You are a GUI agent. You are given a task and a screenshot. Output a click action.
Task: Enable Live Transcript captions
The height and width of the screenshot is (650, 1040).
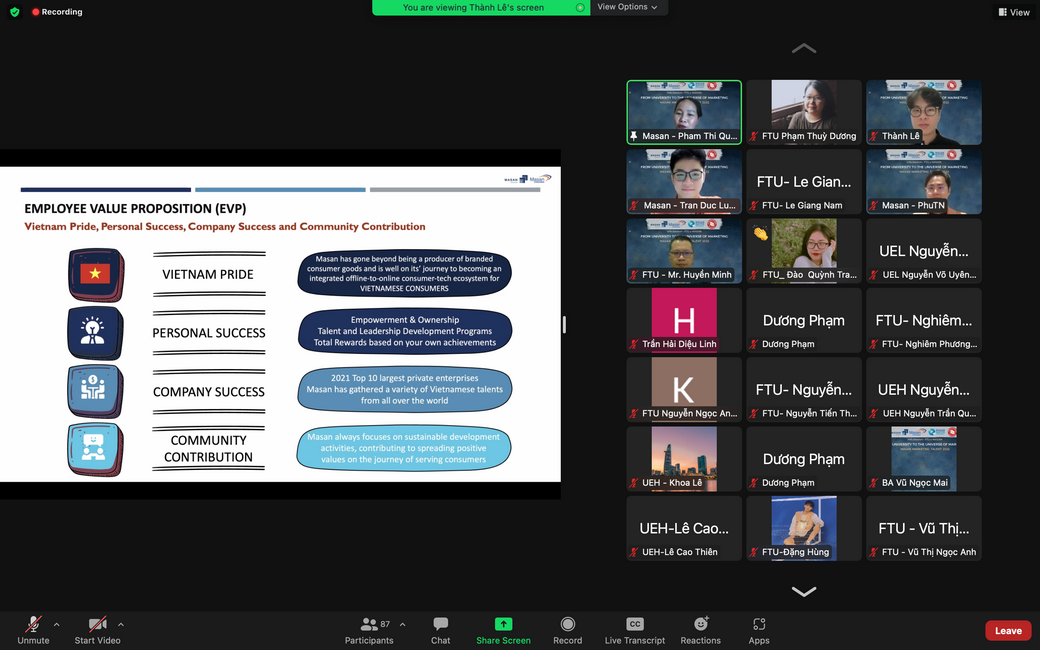click(x=635, y=631)
